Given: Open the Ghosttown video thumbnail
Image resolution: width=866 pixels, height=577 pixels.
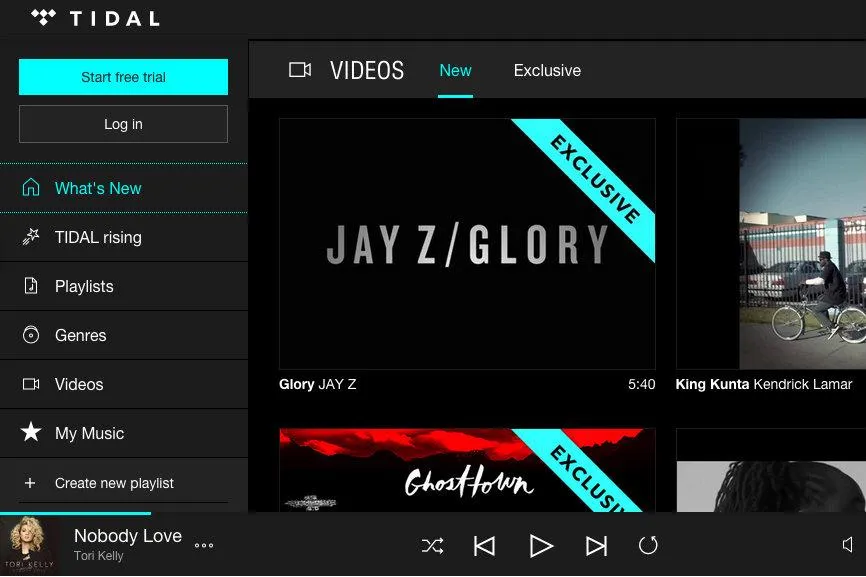Looking at the screenshot, I should [x=467, y=470].
